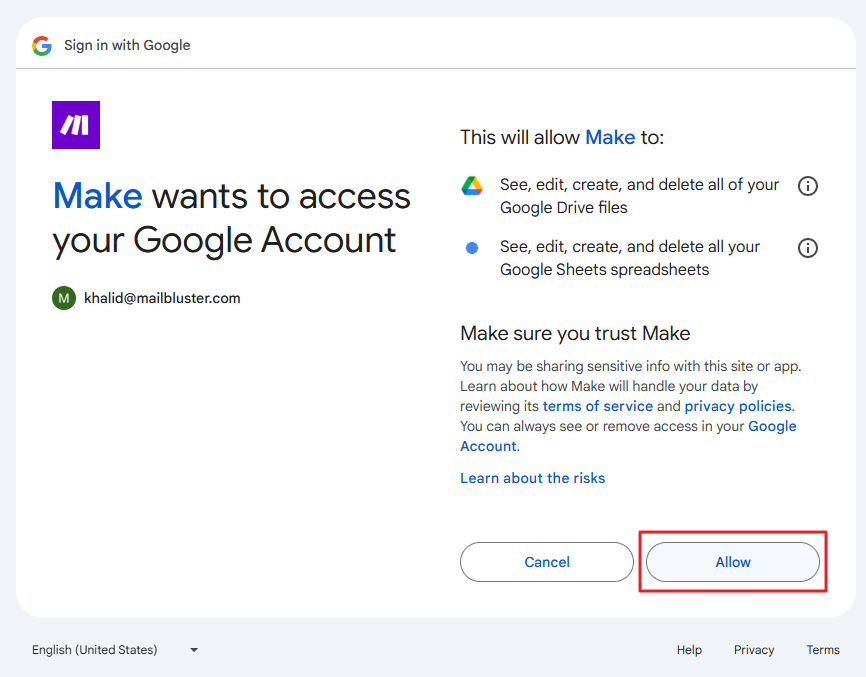Viewport: 866px width, 677px height.
Task: Click the Google Drive icon
Action: pos(472,186)
